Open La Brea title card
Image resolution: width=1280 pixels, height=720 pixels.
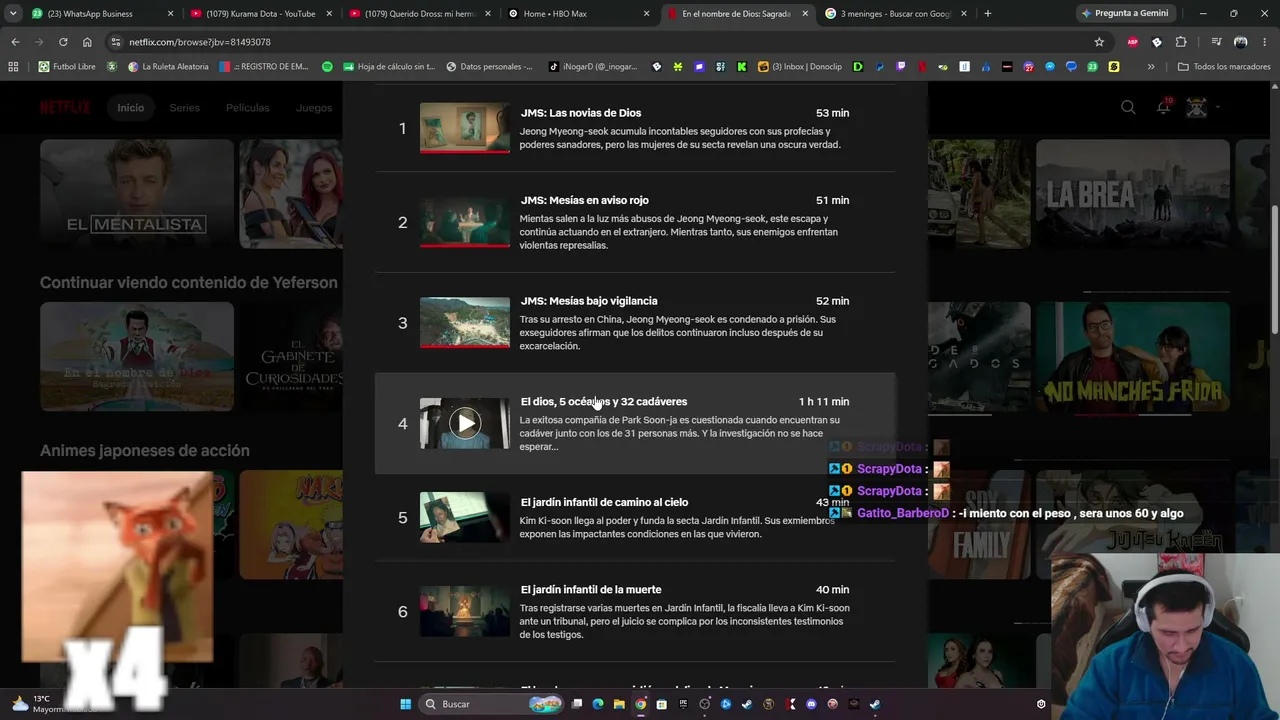click(1133, 194)
